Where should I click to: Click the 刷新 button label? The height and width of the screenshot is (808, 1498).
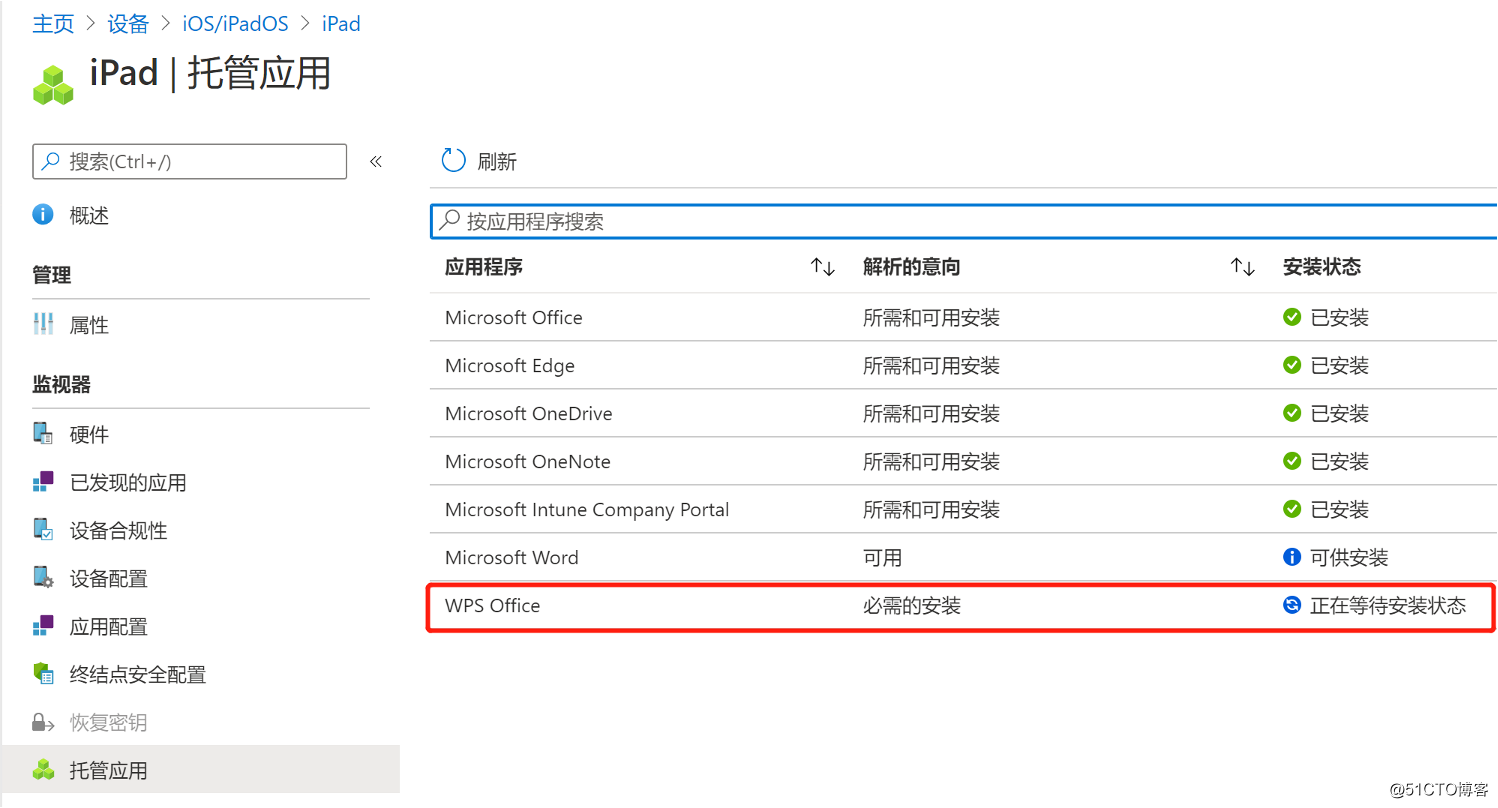497,162
